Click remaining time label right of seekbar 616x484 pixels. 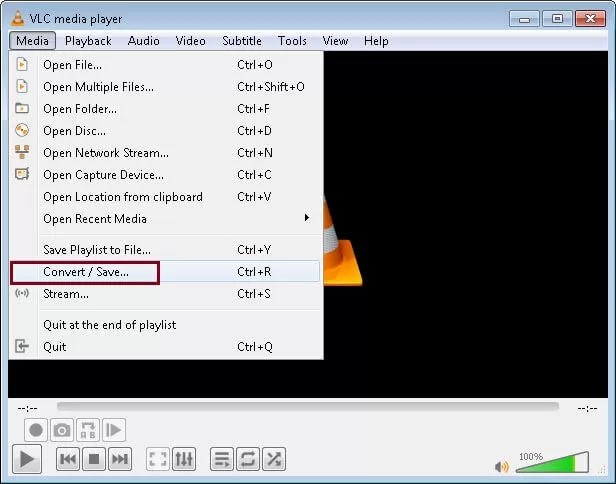click(587, 409)
